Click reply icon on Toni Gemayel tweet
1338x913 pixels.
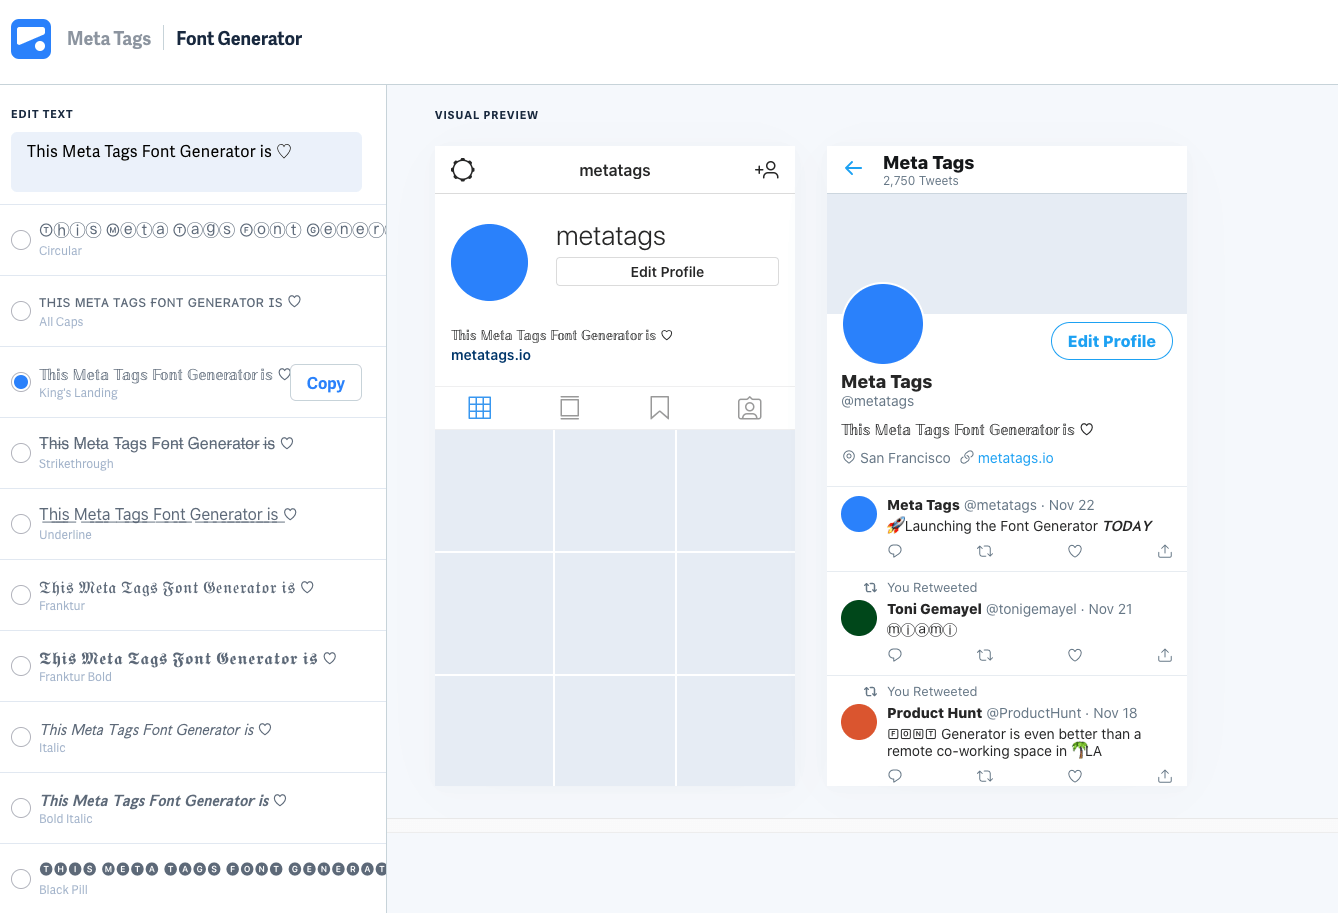[895, 655]
